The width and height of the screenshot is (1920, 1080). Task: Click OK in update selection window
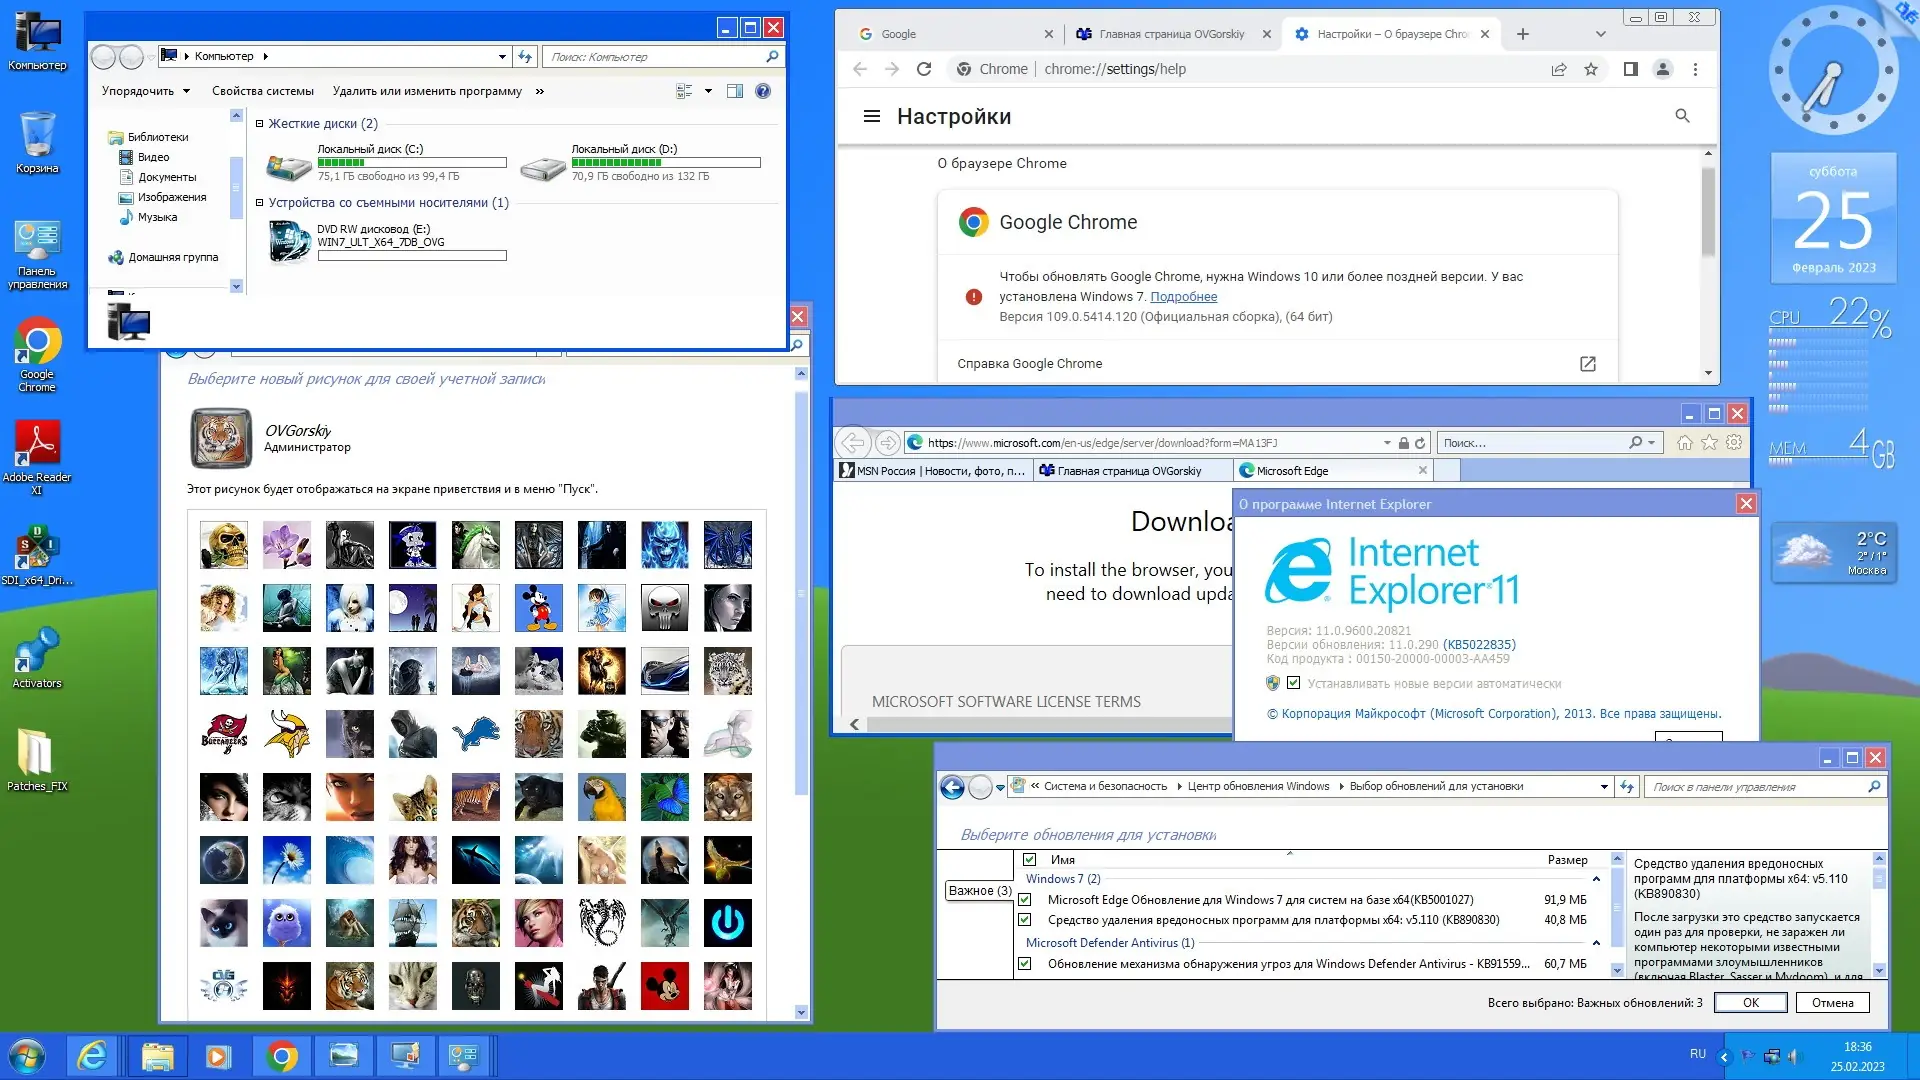click(1750, 1003)
